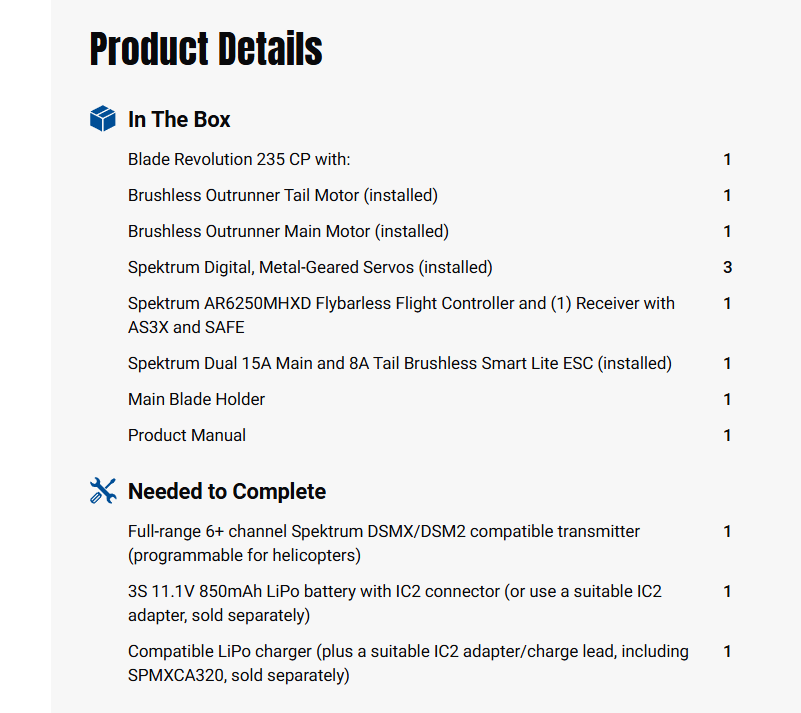The image size is (801, 713).
Task: Click Spektrum Digital Metal-Geared Servos entry
Action: coord(310,267)
